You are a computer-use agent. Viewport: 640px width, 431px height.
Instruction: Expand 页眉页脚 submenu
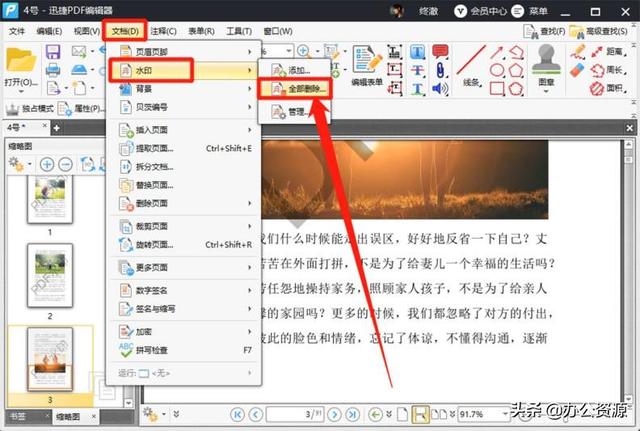184,52
